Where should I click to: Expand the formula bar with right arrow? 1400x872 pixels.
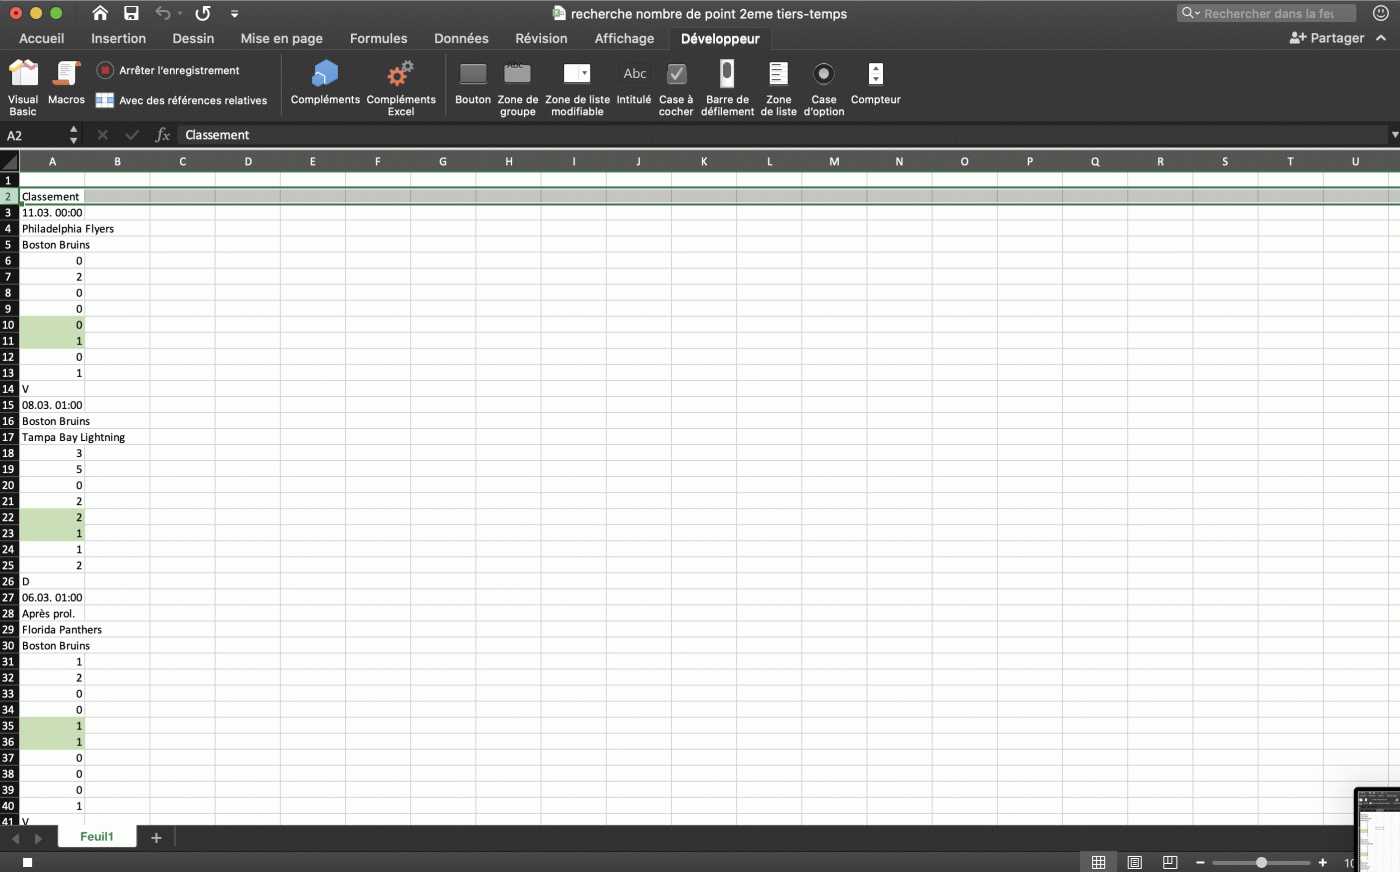pos(1394,135)
